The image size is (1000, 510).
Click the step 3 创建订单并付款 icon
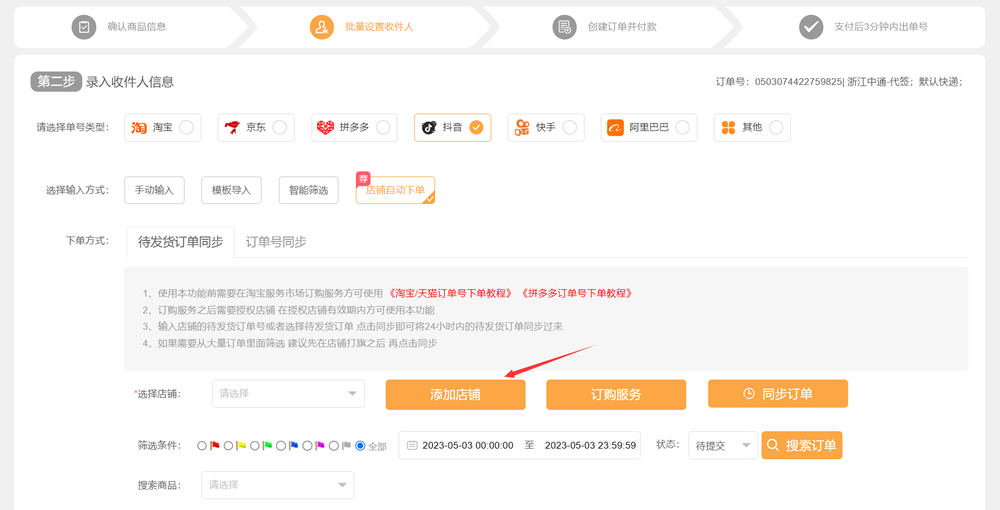(564, 27)
